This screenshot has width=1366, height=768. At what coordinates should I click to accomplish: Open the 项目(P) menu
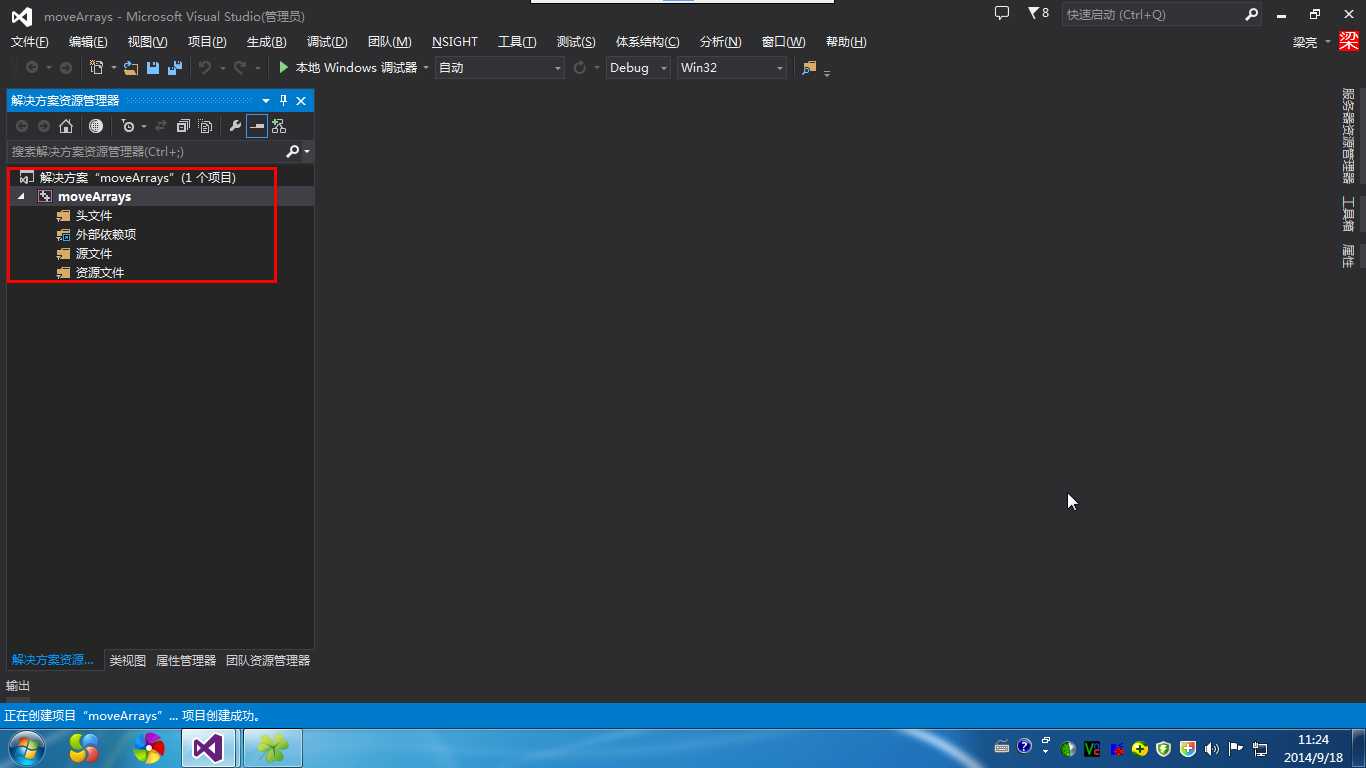[207, 41]
